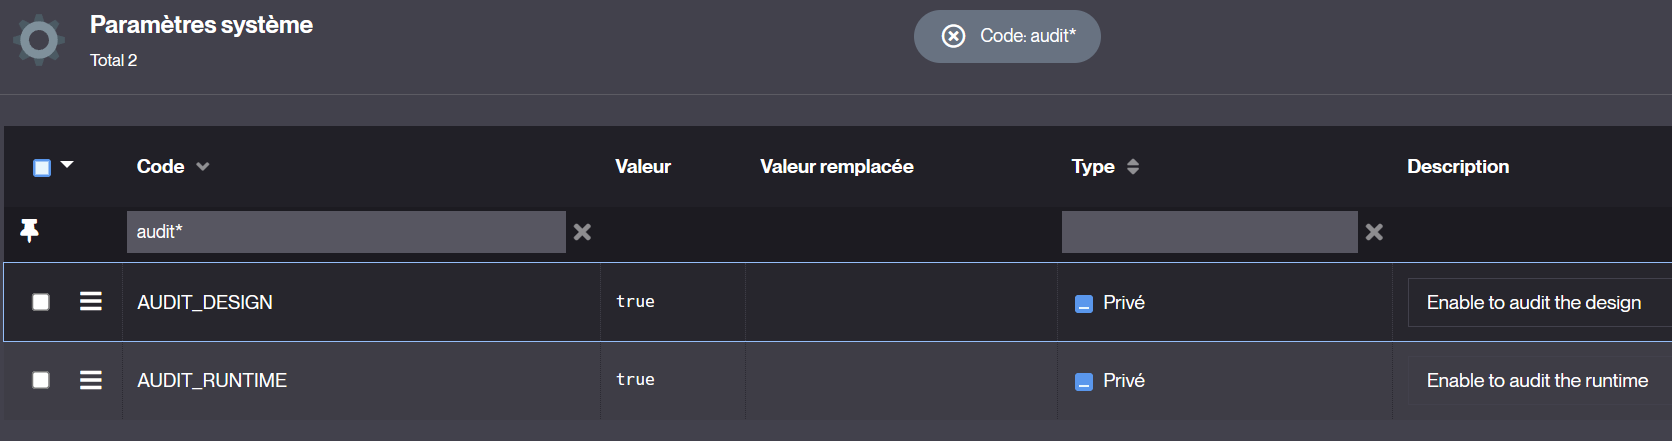Open the AUDIT_DESIGN code link

205,302
